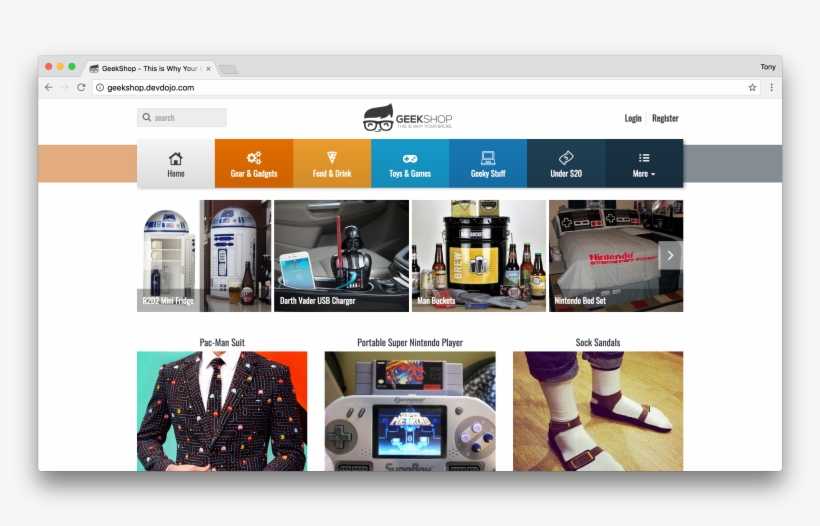Screen dimensions: 820x526
Task: Click the Login link
Action: pyautogui.click(x=633, y=118)
